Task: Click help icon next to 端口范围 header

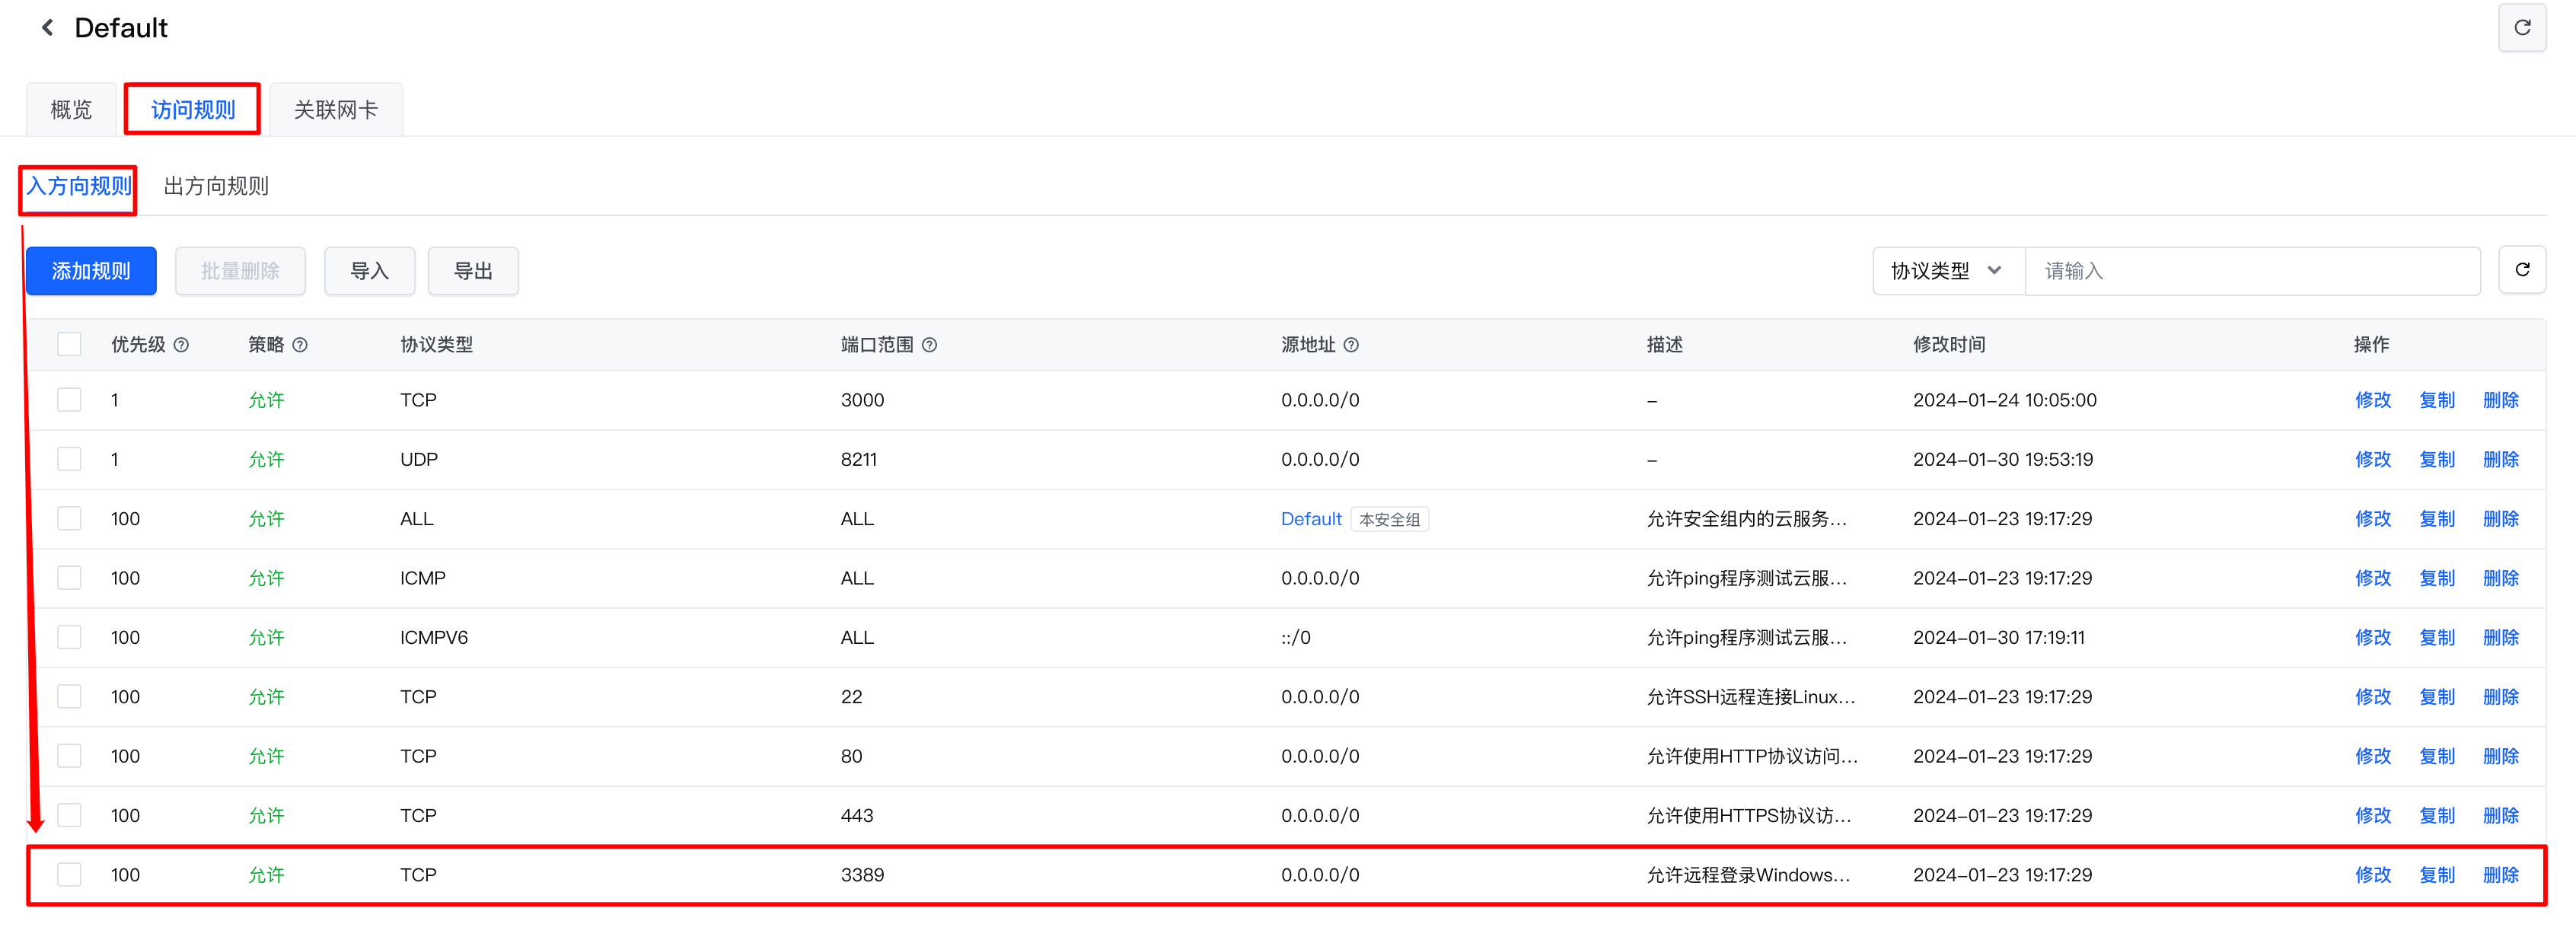Action: pos(929,345)
